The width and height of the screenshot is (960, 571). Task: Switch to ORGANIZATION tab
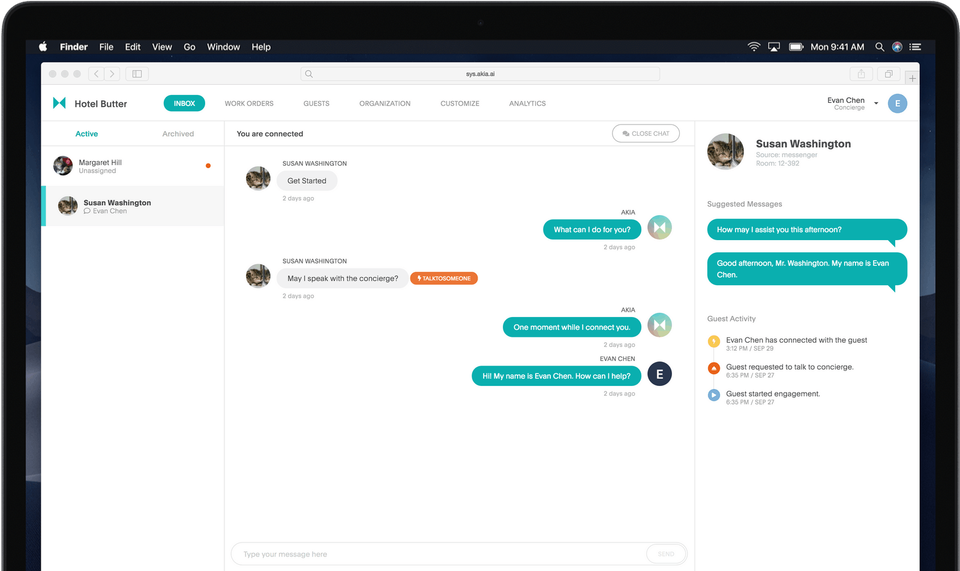pos(385,103)
